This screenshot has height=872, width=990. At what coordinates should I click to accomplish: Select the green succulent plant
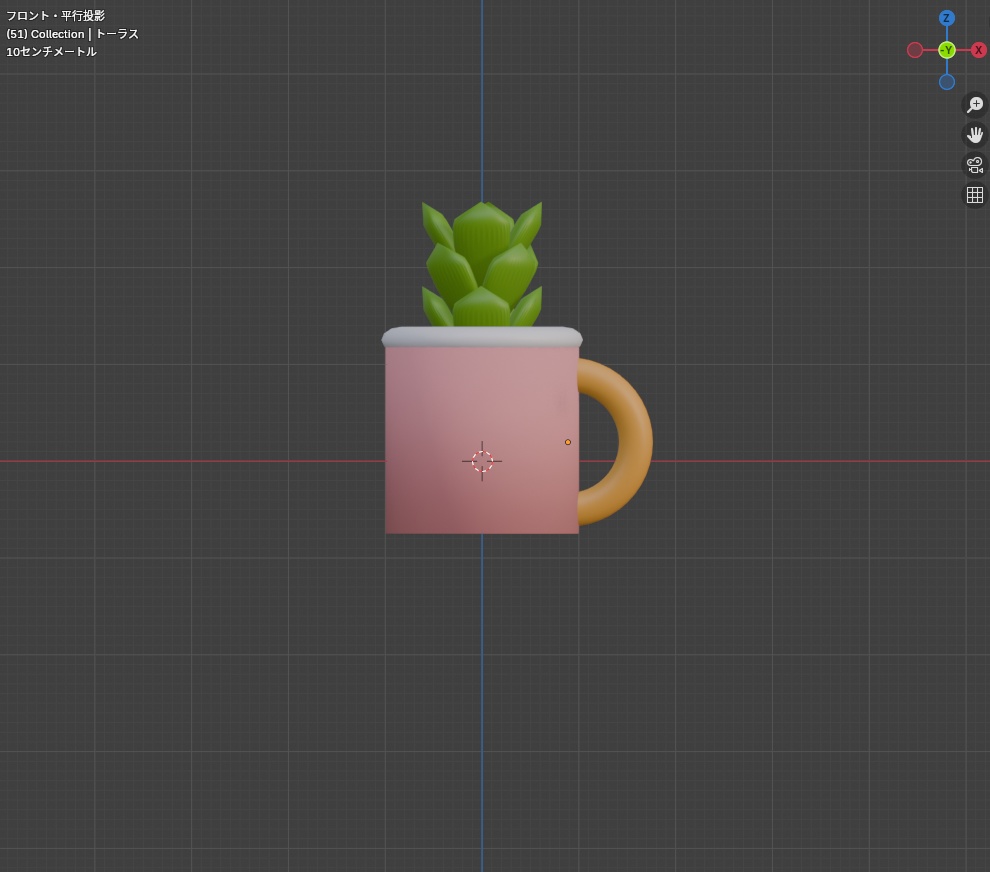482,264
